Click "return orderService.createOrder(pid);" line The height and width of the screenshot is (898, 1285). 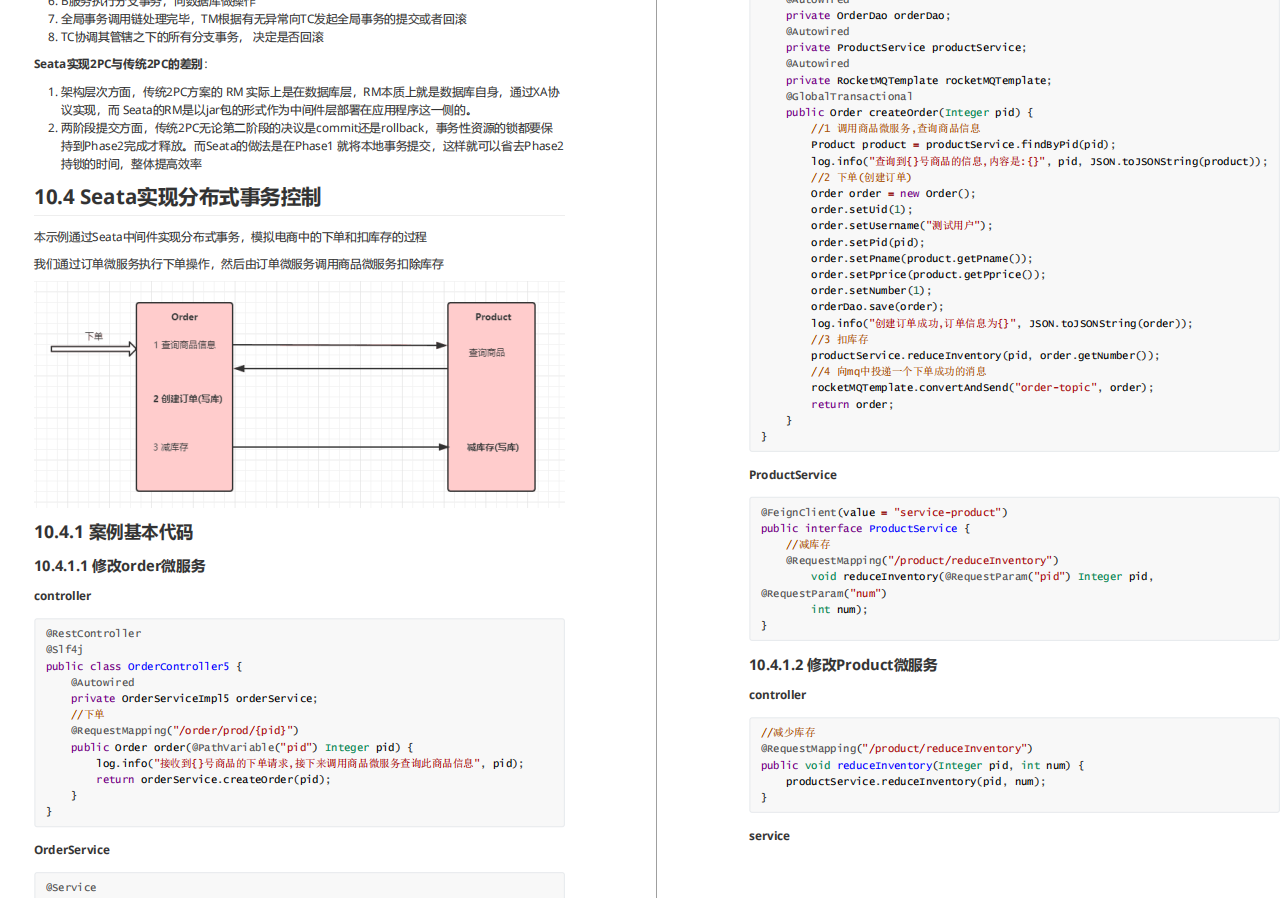tap(213, 779)
